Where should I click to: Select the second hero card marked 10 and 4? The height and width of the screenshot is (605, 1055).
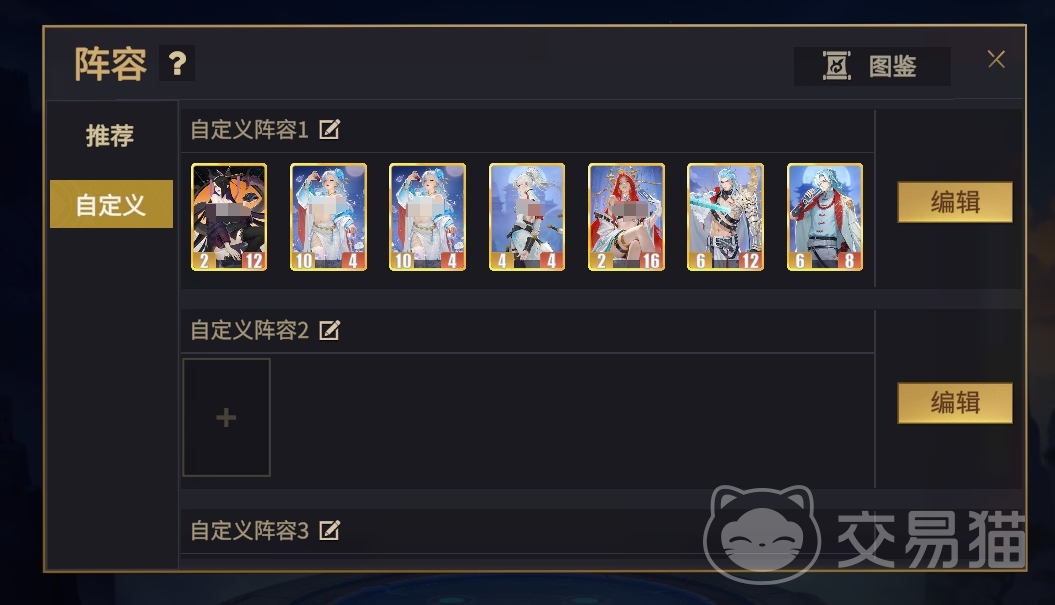pyautogui.click(x=427, y=217)
